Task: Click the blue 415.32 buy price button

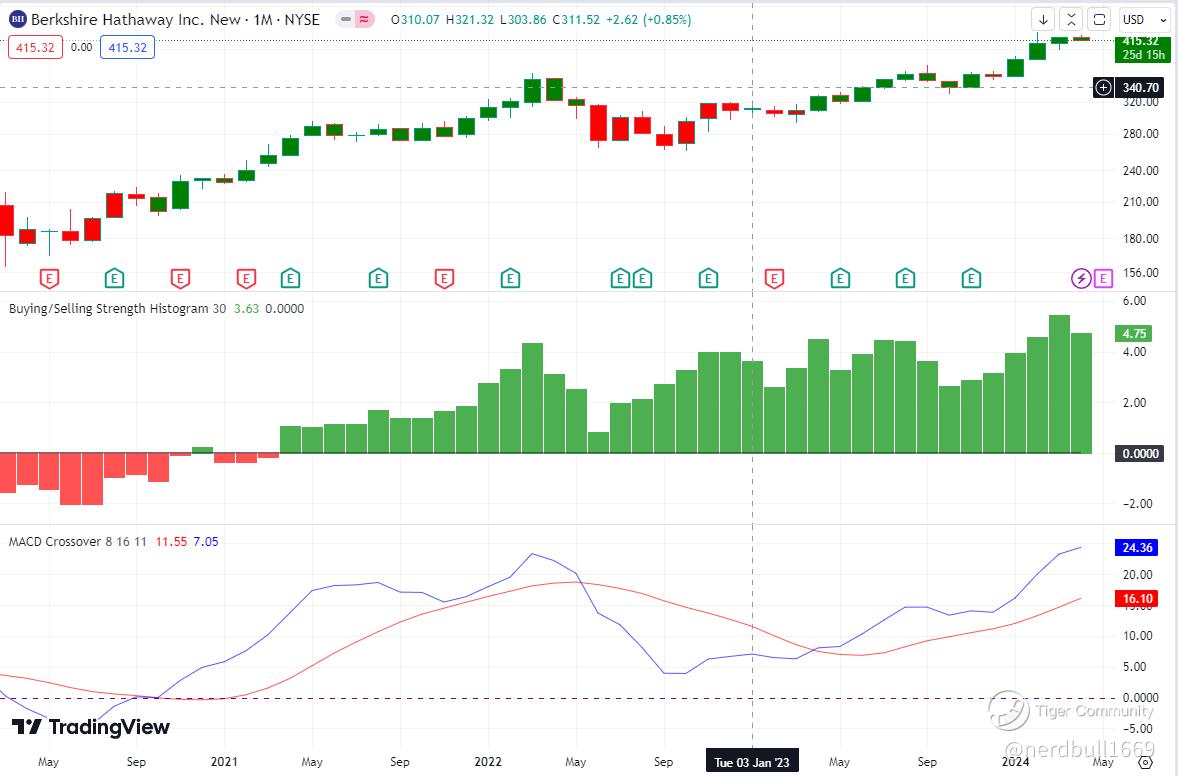Action: pyautogui.click(x=128, y=47)
